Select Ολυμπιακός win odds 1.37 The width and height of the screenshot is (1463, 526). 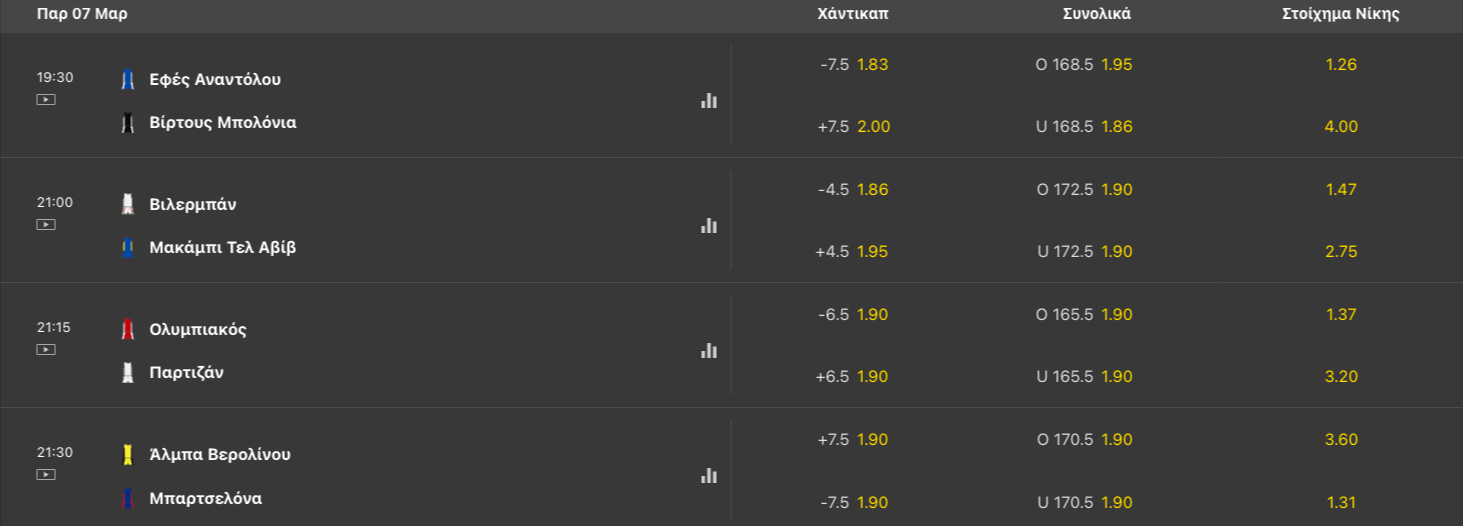pos(1341,314)
